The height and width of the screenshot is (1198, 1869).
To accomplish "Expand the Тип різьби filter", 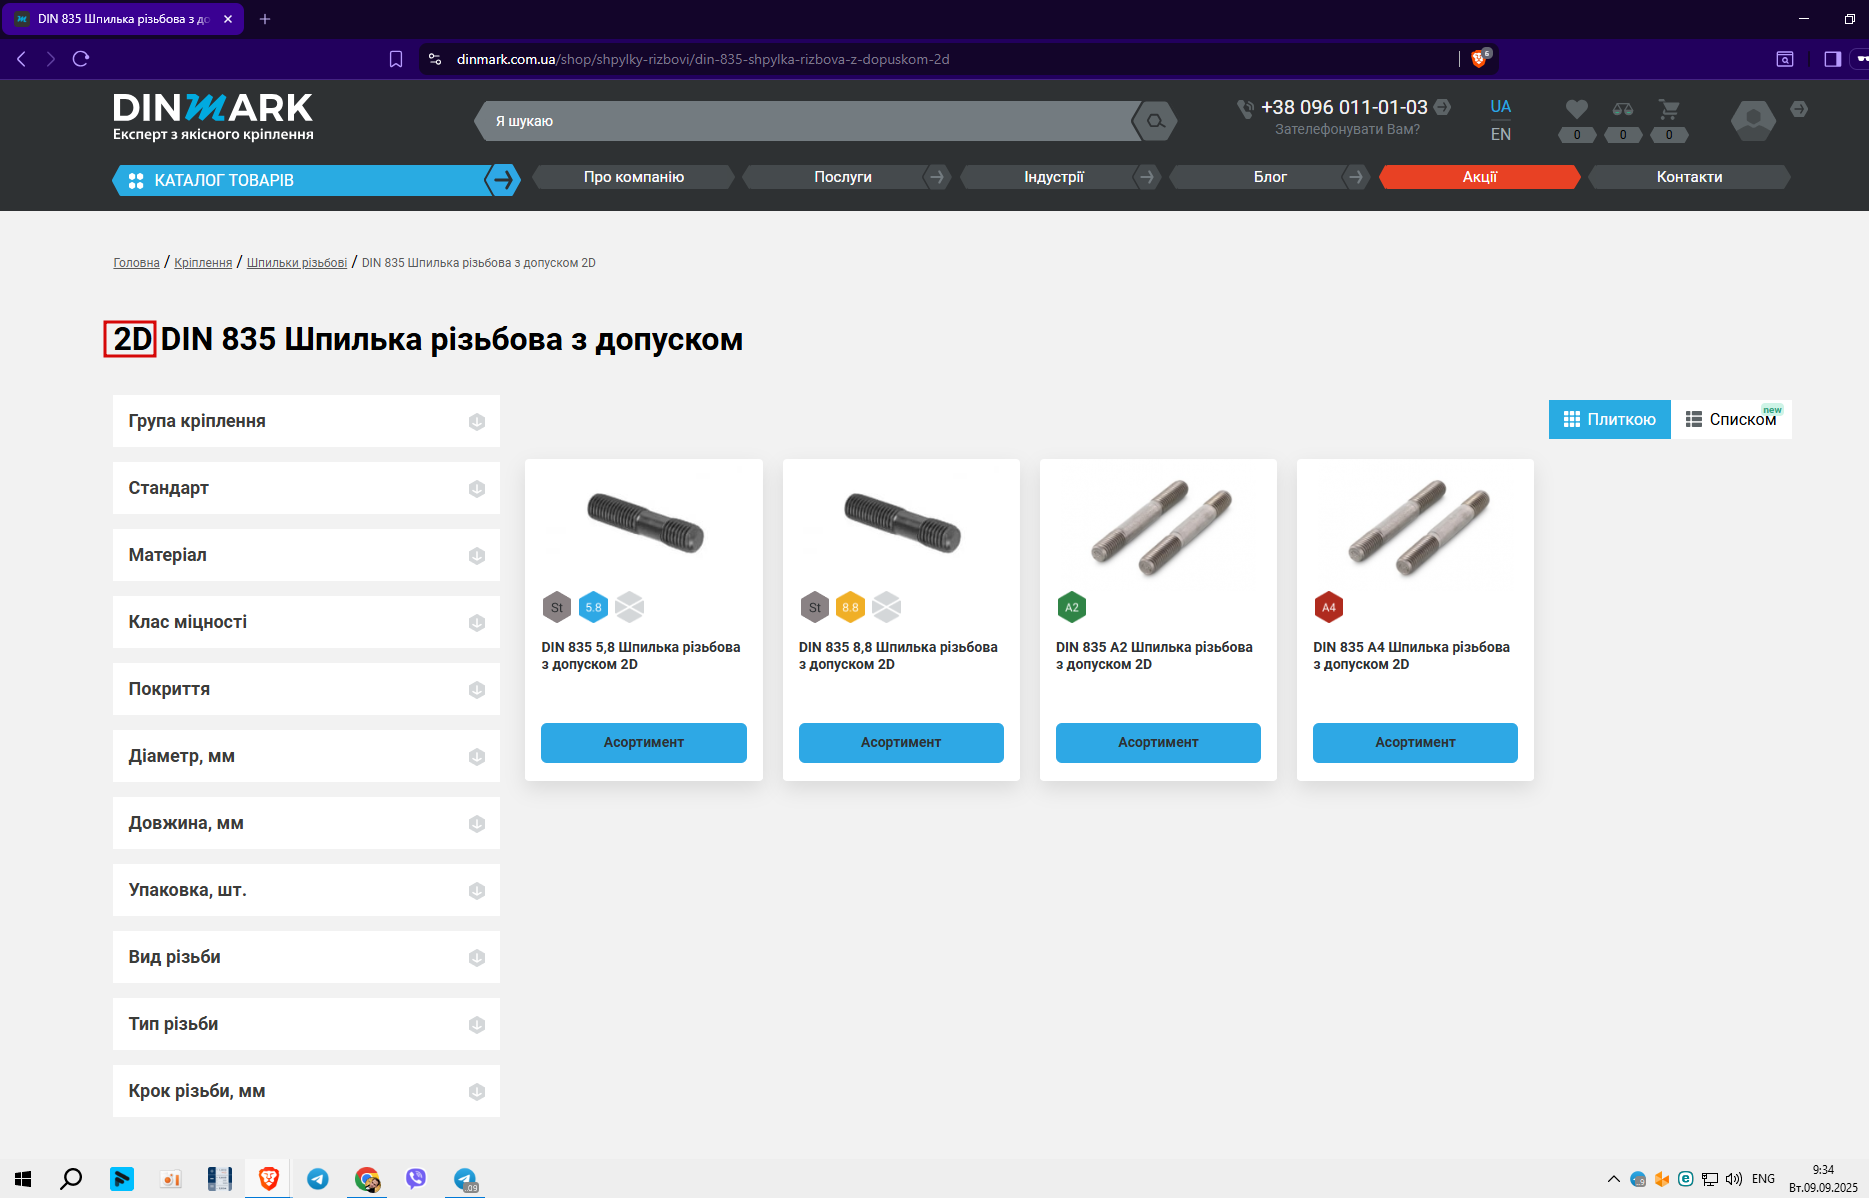I will click(306, 1024).
